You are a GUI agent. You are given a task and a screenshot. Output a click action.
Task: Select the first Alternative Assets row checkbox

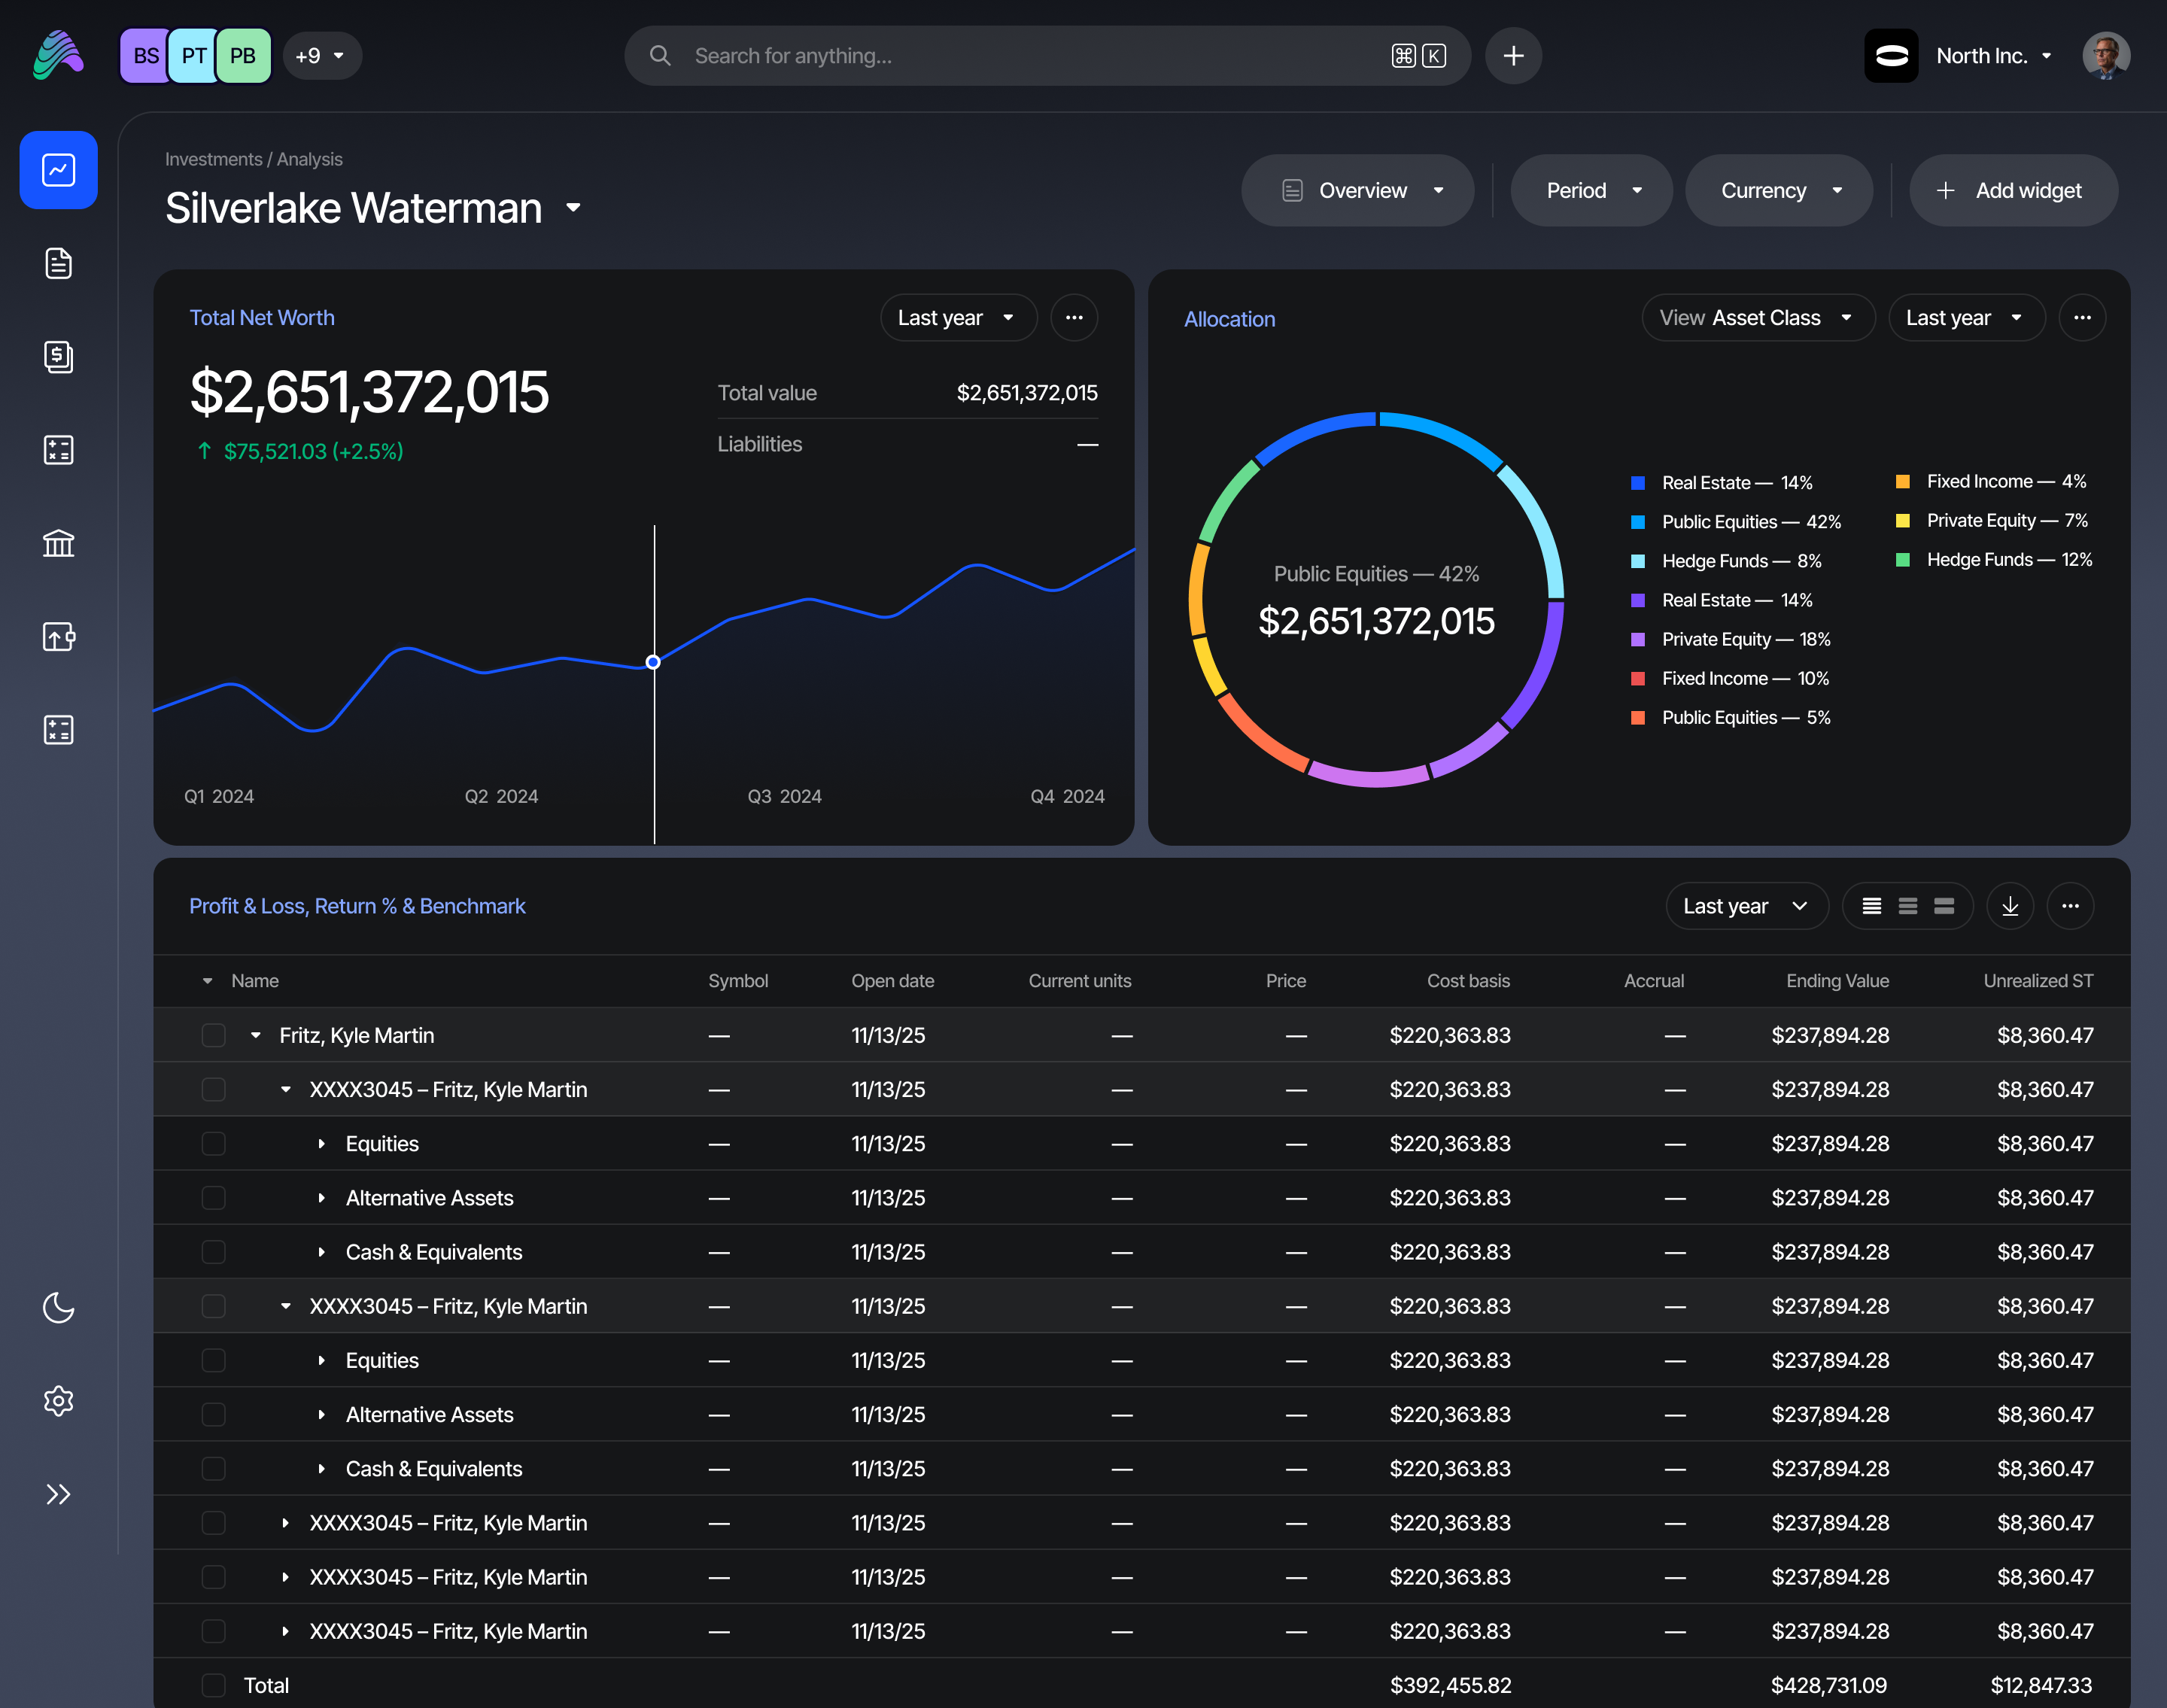pyautogui.click(x=213, y=1198)
